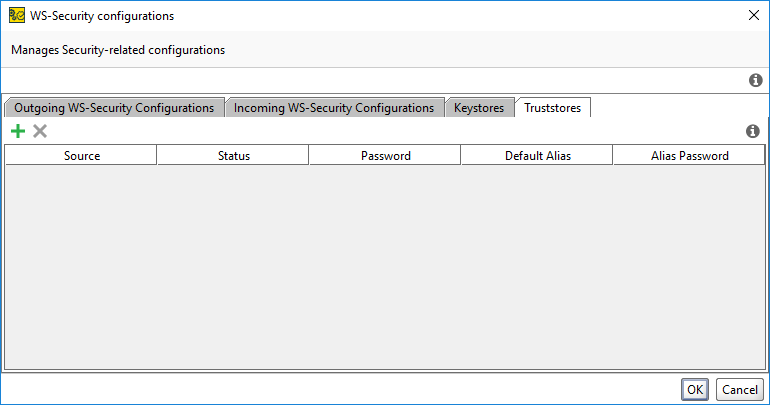Add a new truststore with the green plus
770x405 pixels.
18,131
